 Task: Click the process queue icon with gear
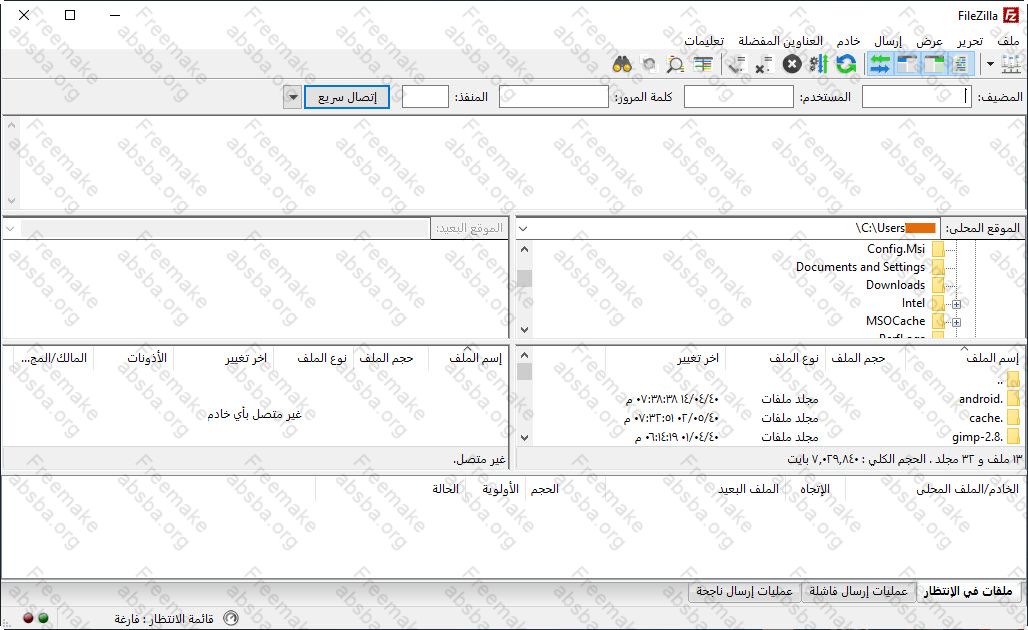pos(818,64)
